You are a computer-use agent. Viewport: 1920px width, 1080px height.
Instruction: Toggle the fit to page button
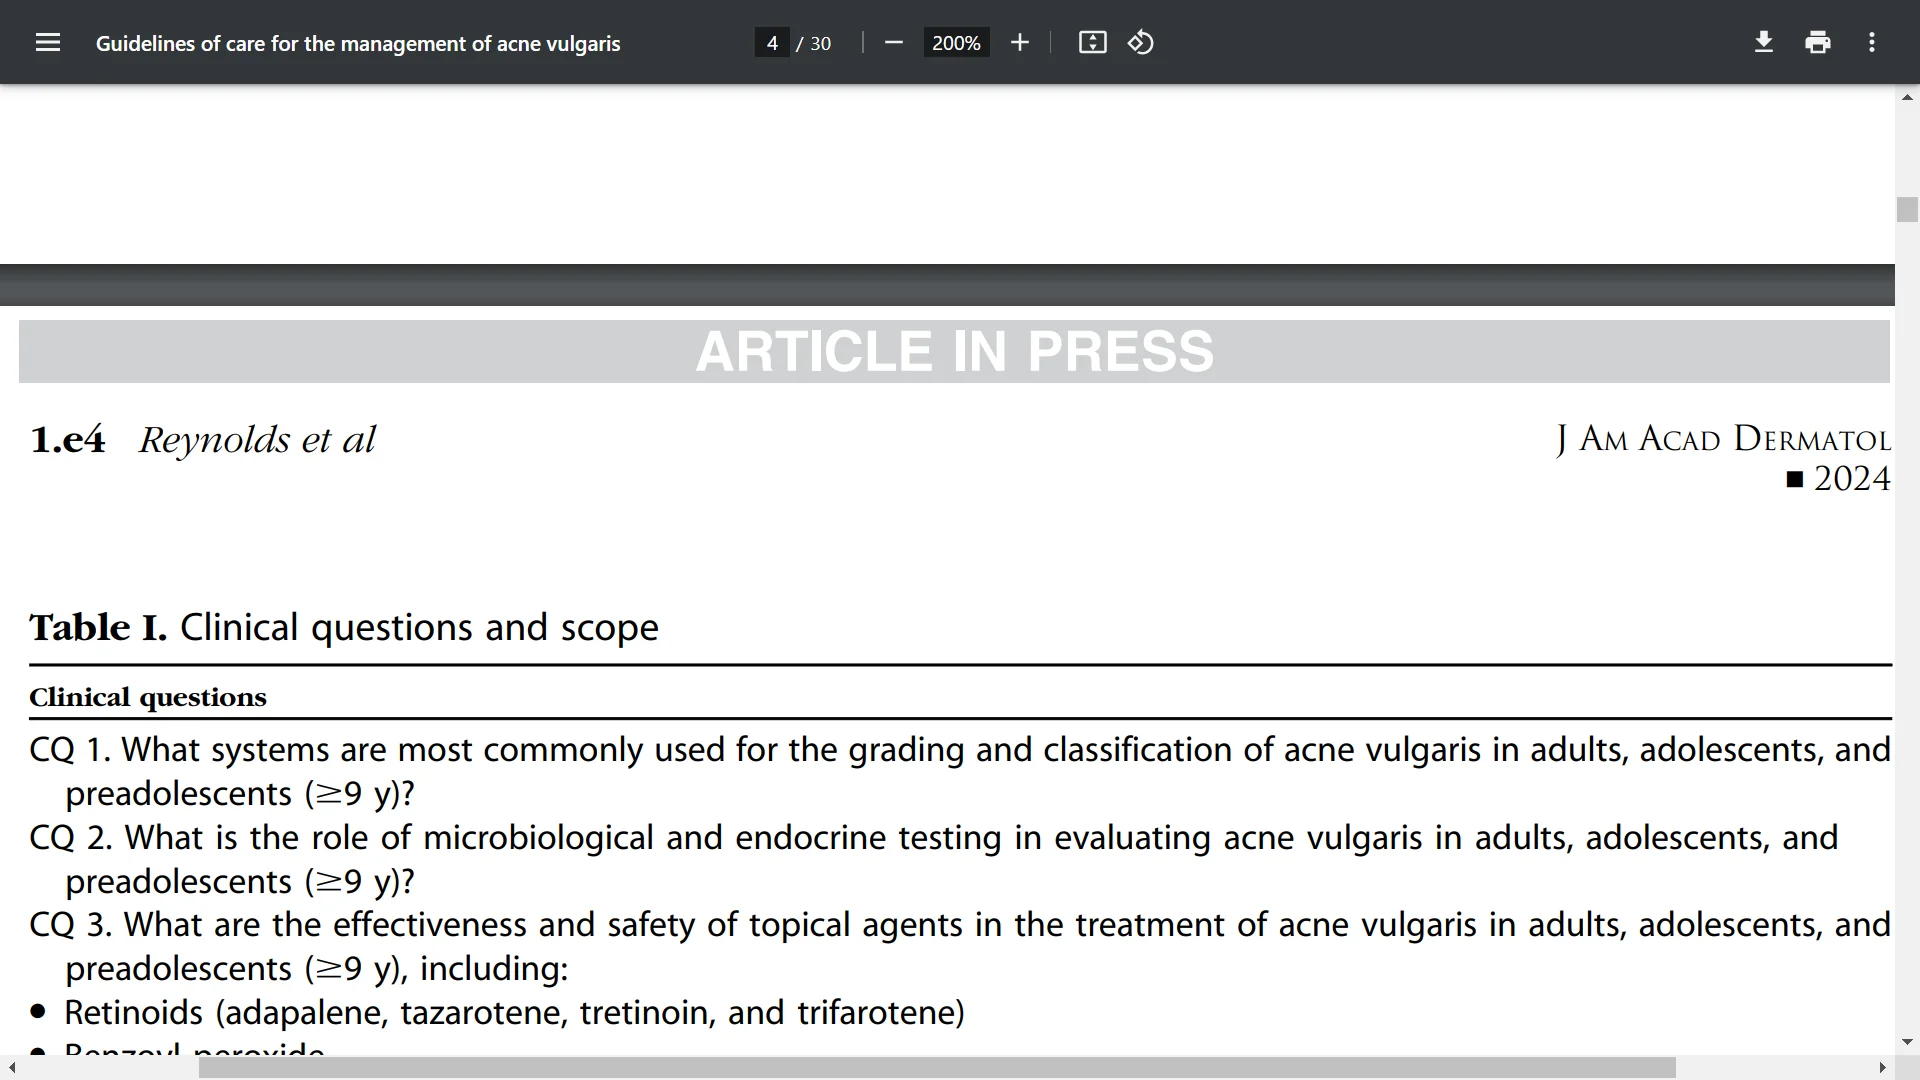[x=1092, y=43]
